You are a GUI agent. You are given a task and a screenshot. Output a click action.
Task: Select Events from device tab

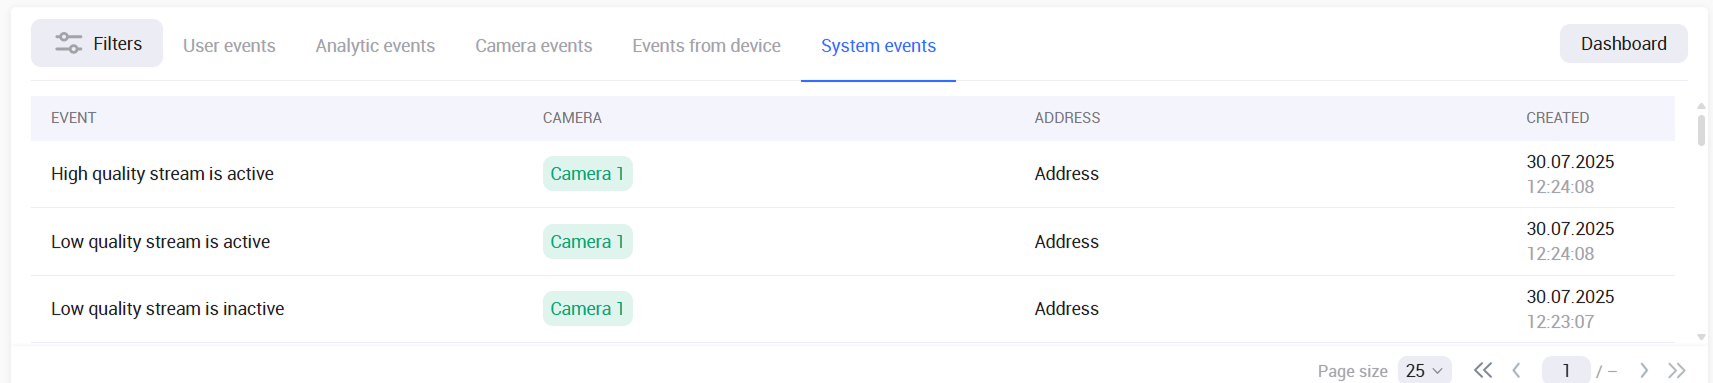click(706, 45)
